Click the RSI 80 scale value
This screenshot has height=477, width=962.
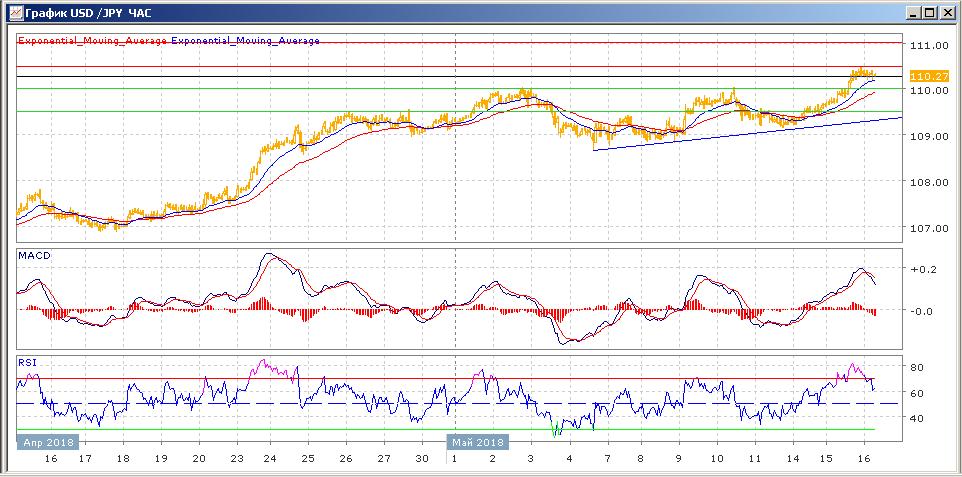pyautogui.click(x=916, y=367)
